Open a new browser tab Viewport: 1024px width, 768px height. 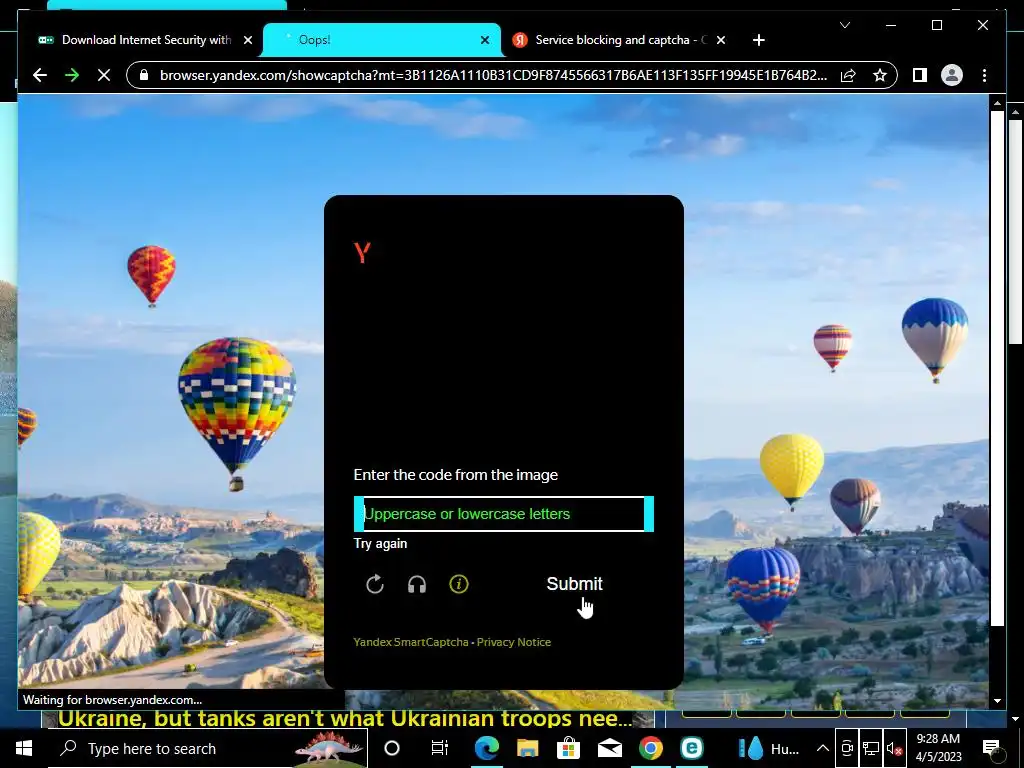point(758,40)
